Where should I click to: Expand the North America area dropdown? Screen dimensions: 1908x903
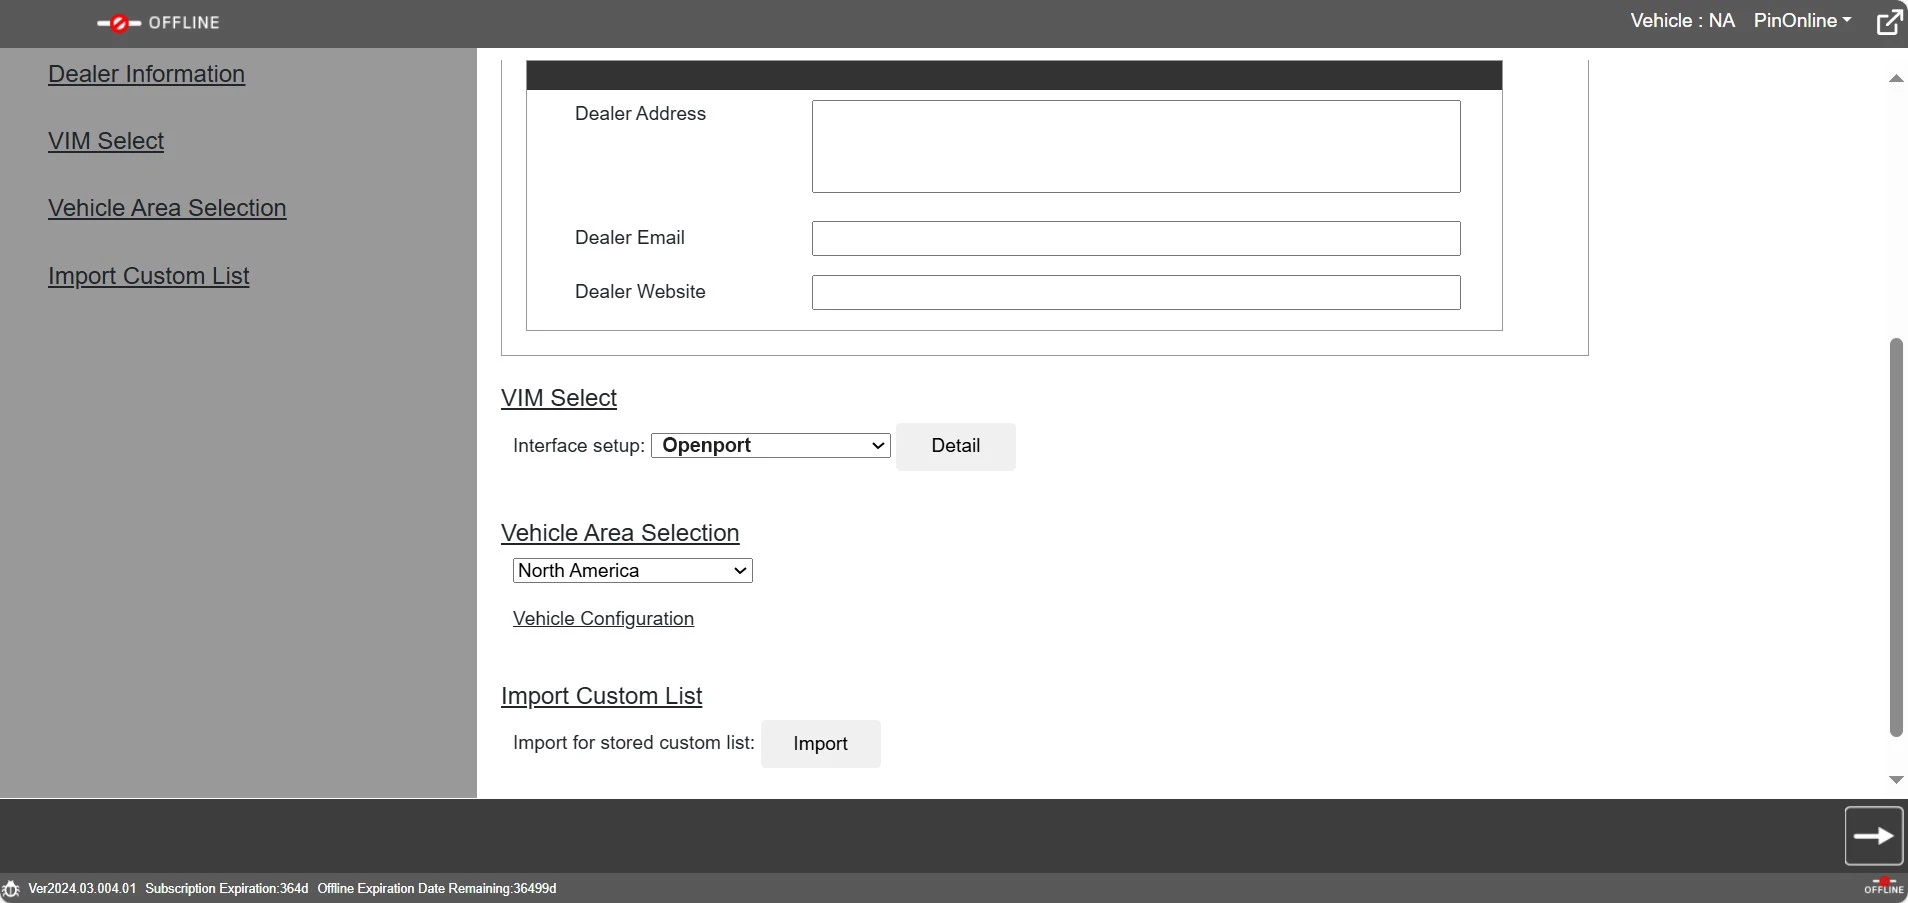tap(632, 571)
